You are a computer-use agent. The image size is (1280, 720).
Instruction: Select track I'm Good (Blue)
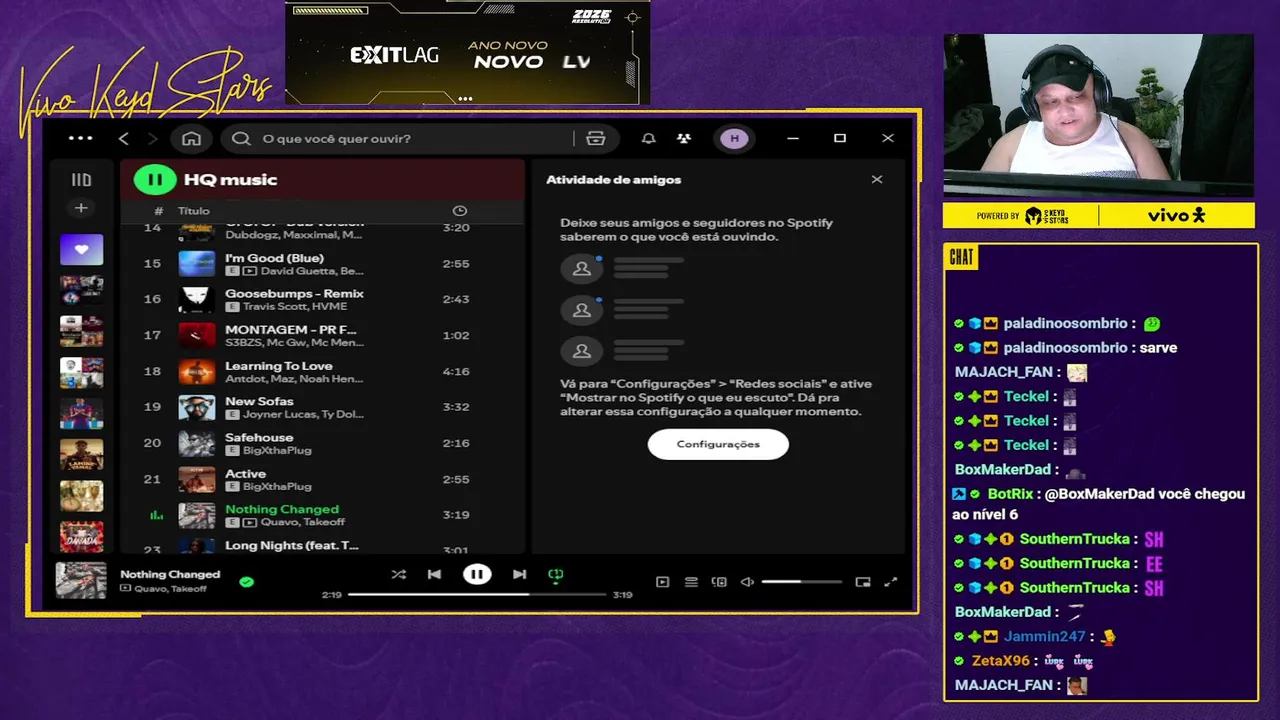pyautogui.click(x=322, y=264)
